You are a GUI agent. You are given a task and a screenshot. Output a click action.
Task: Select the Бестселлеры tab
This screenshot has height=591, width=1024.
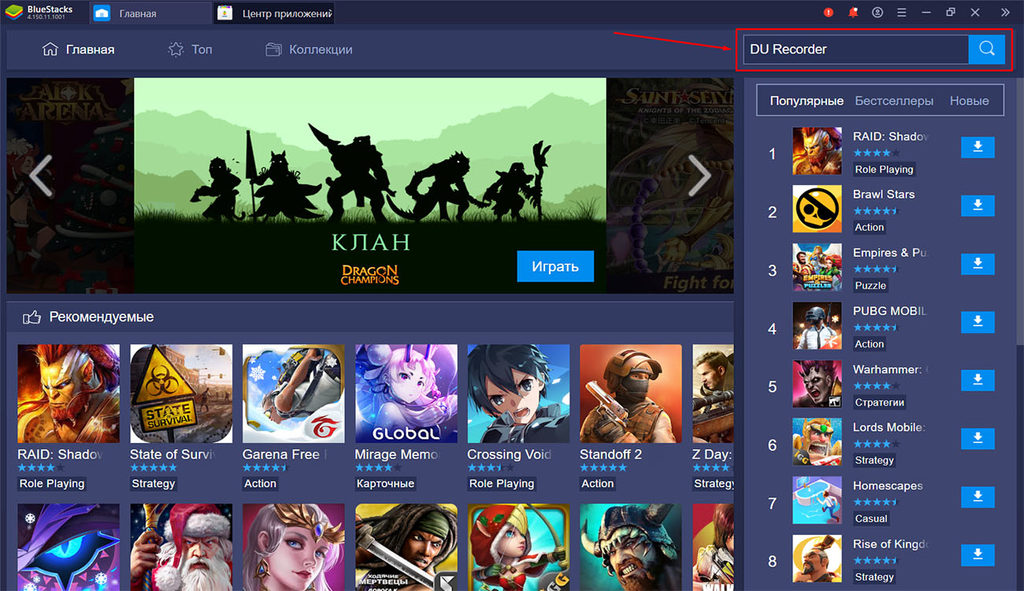click(894, 101)
